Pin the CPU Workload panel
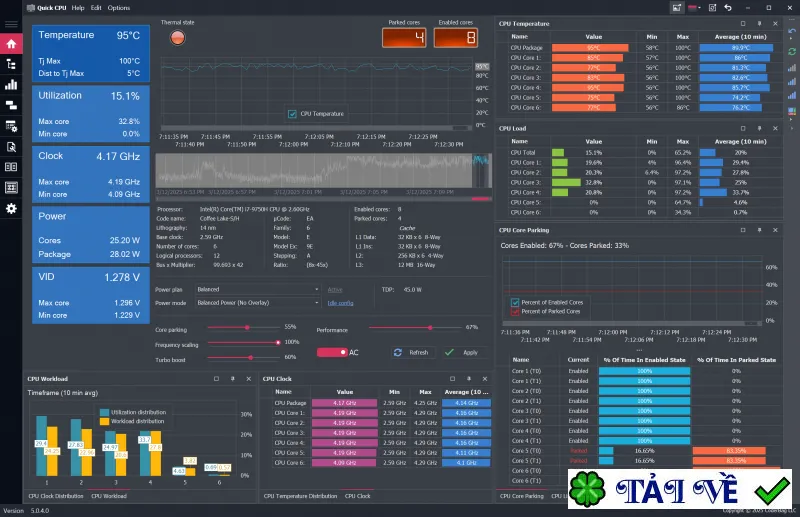 (233, 379)
